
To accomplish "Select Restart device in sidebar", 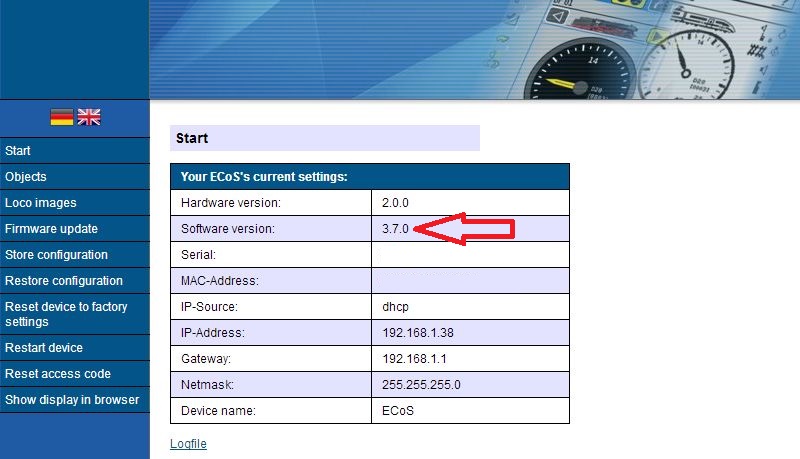I will pos(44,348).
